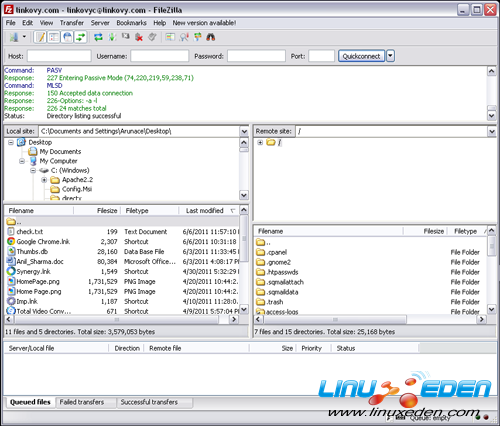Open the Transfer menu

72,23
